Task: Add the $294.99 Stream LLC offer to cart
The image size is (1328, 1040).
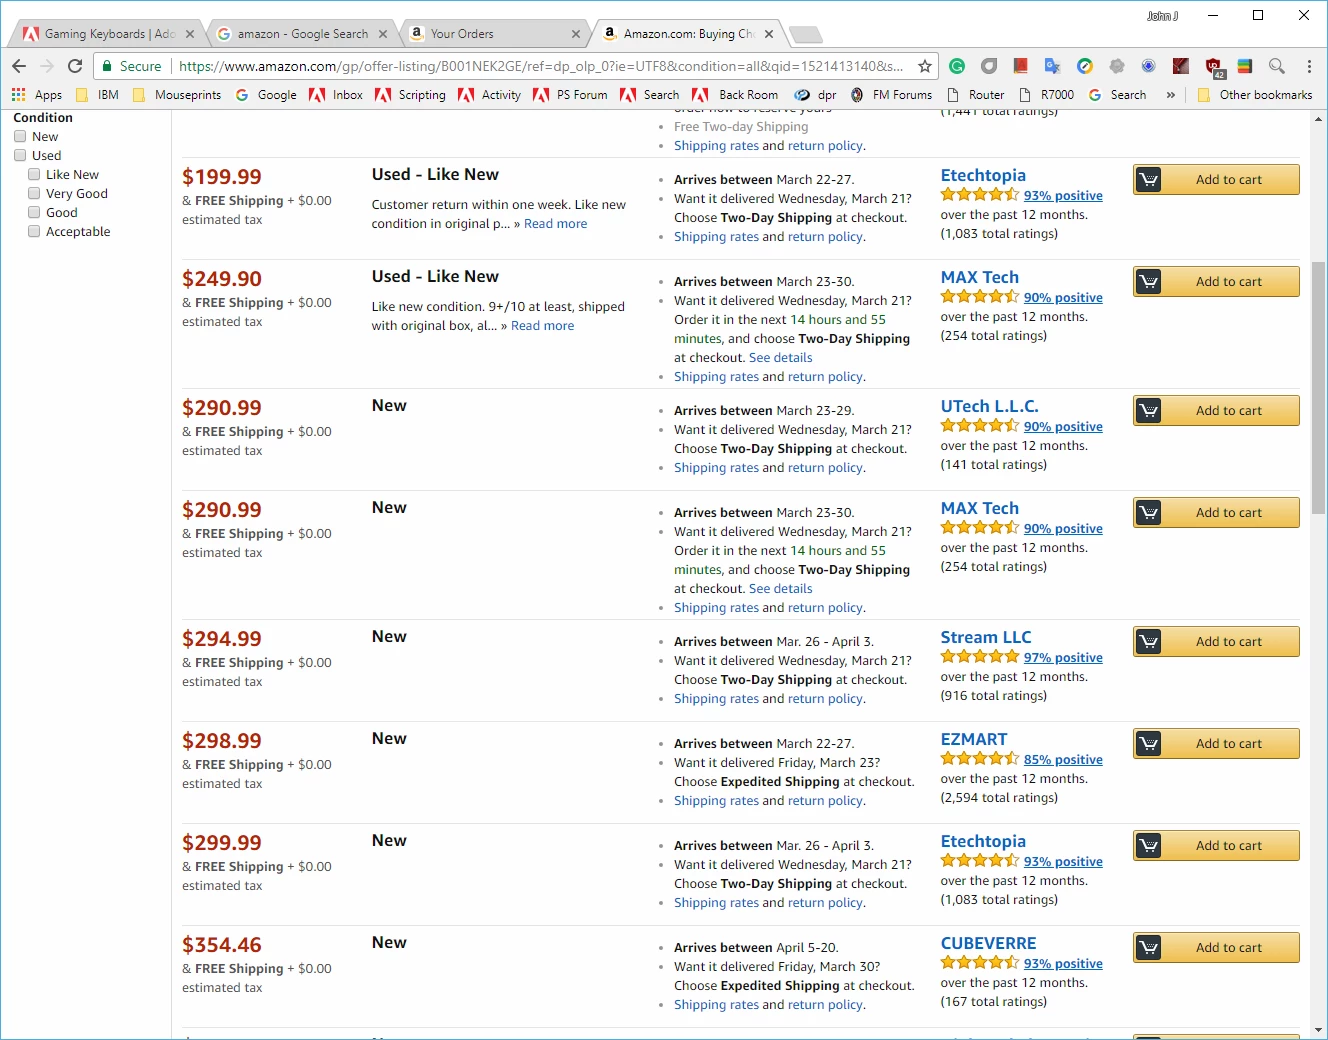Action: [1216, 642]
